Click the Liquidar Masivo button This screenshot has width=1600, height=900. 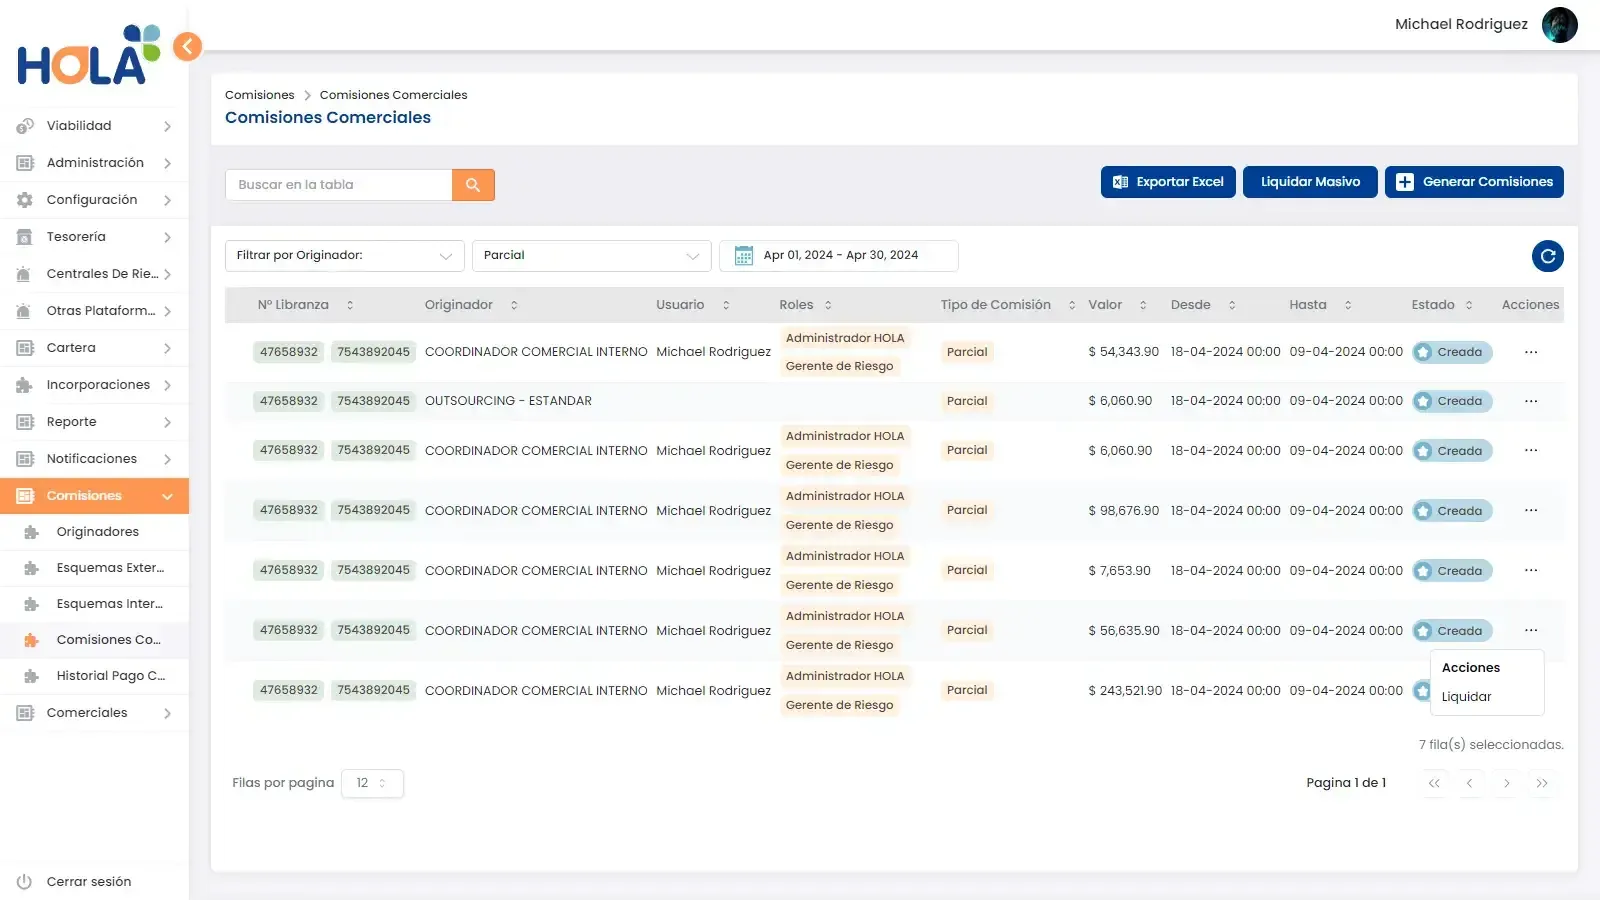click(1310, 182)
